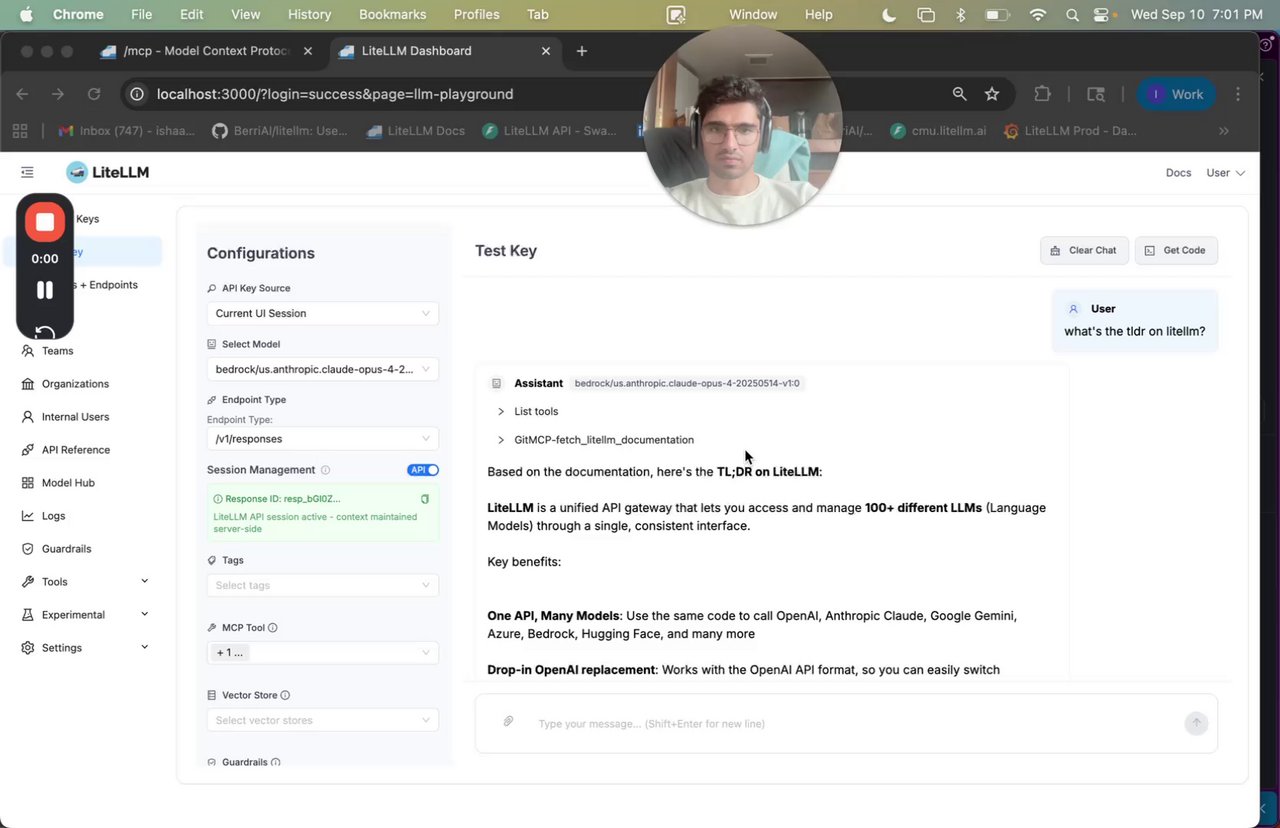Open cmu.litellm.ai bookmark
The width and height of the screenshot is (1280, 828).
tap(939, 131)
